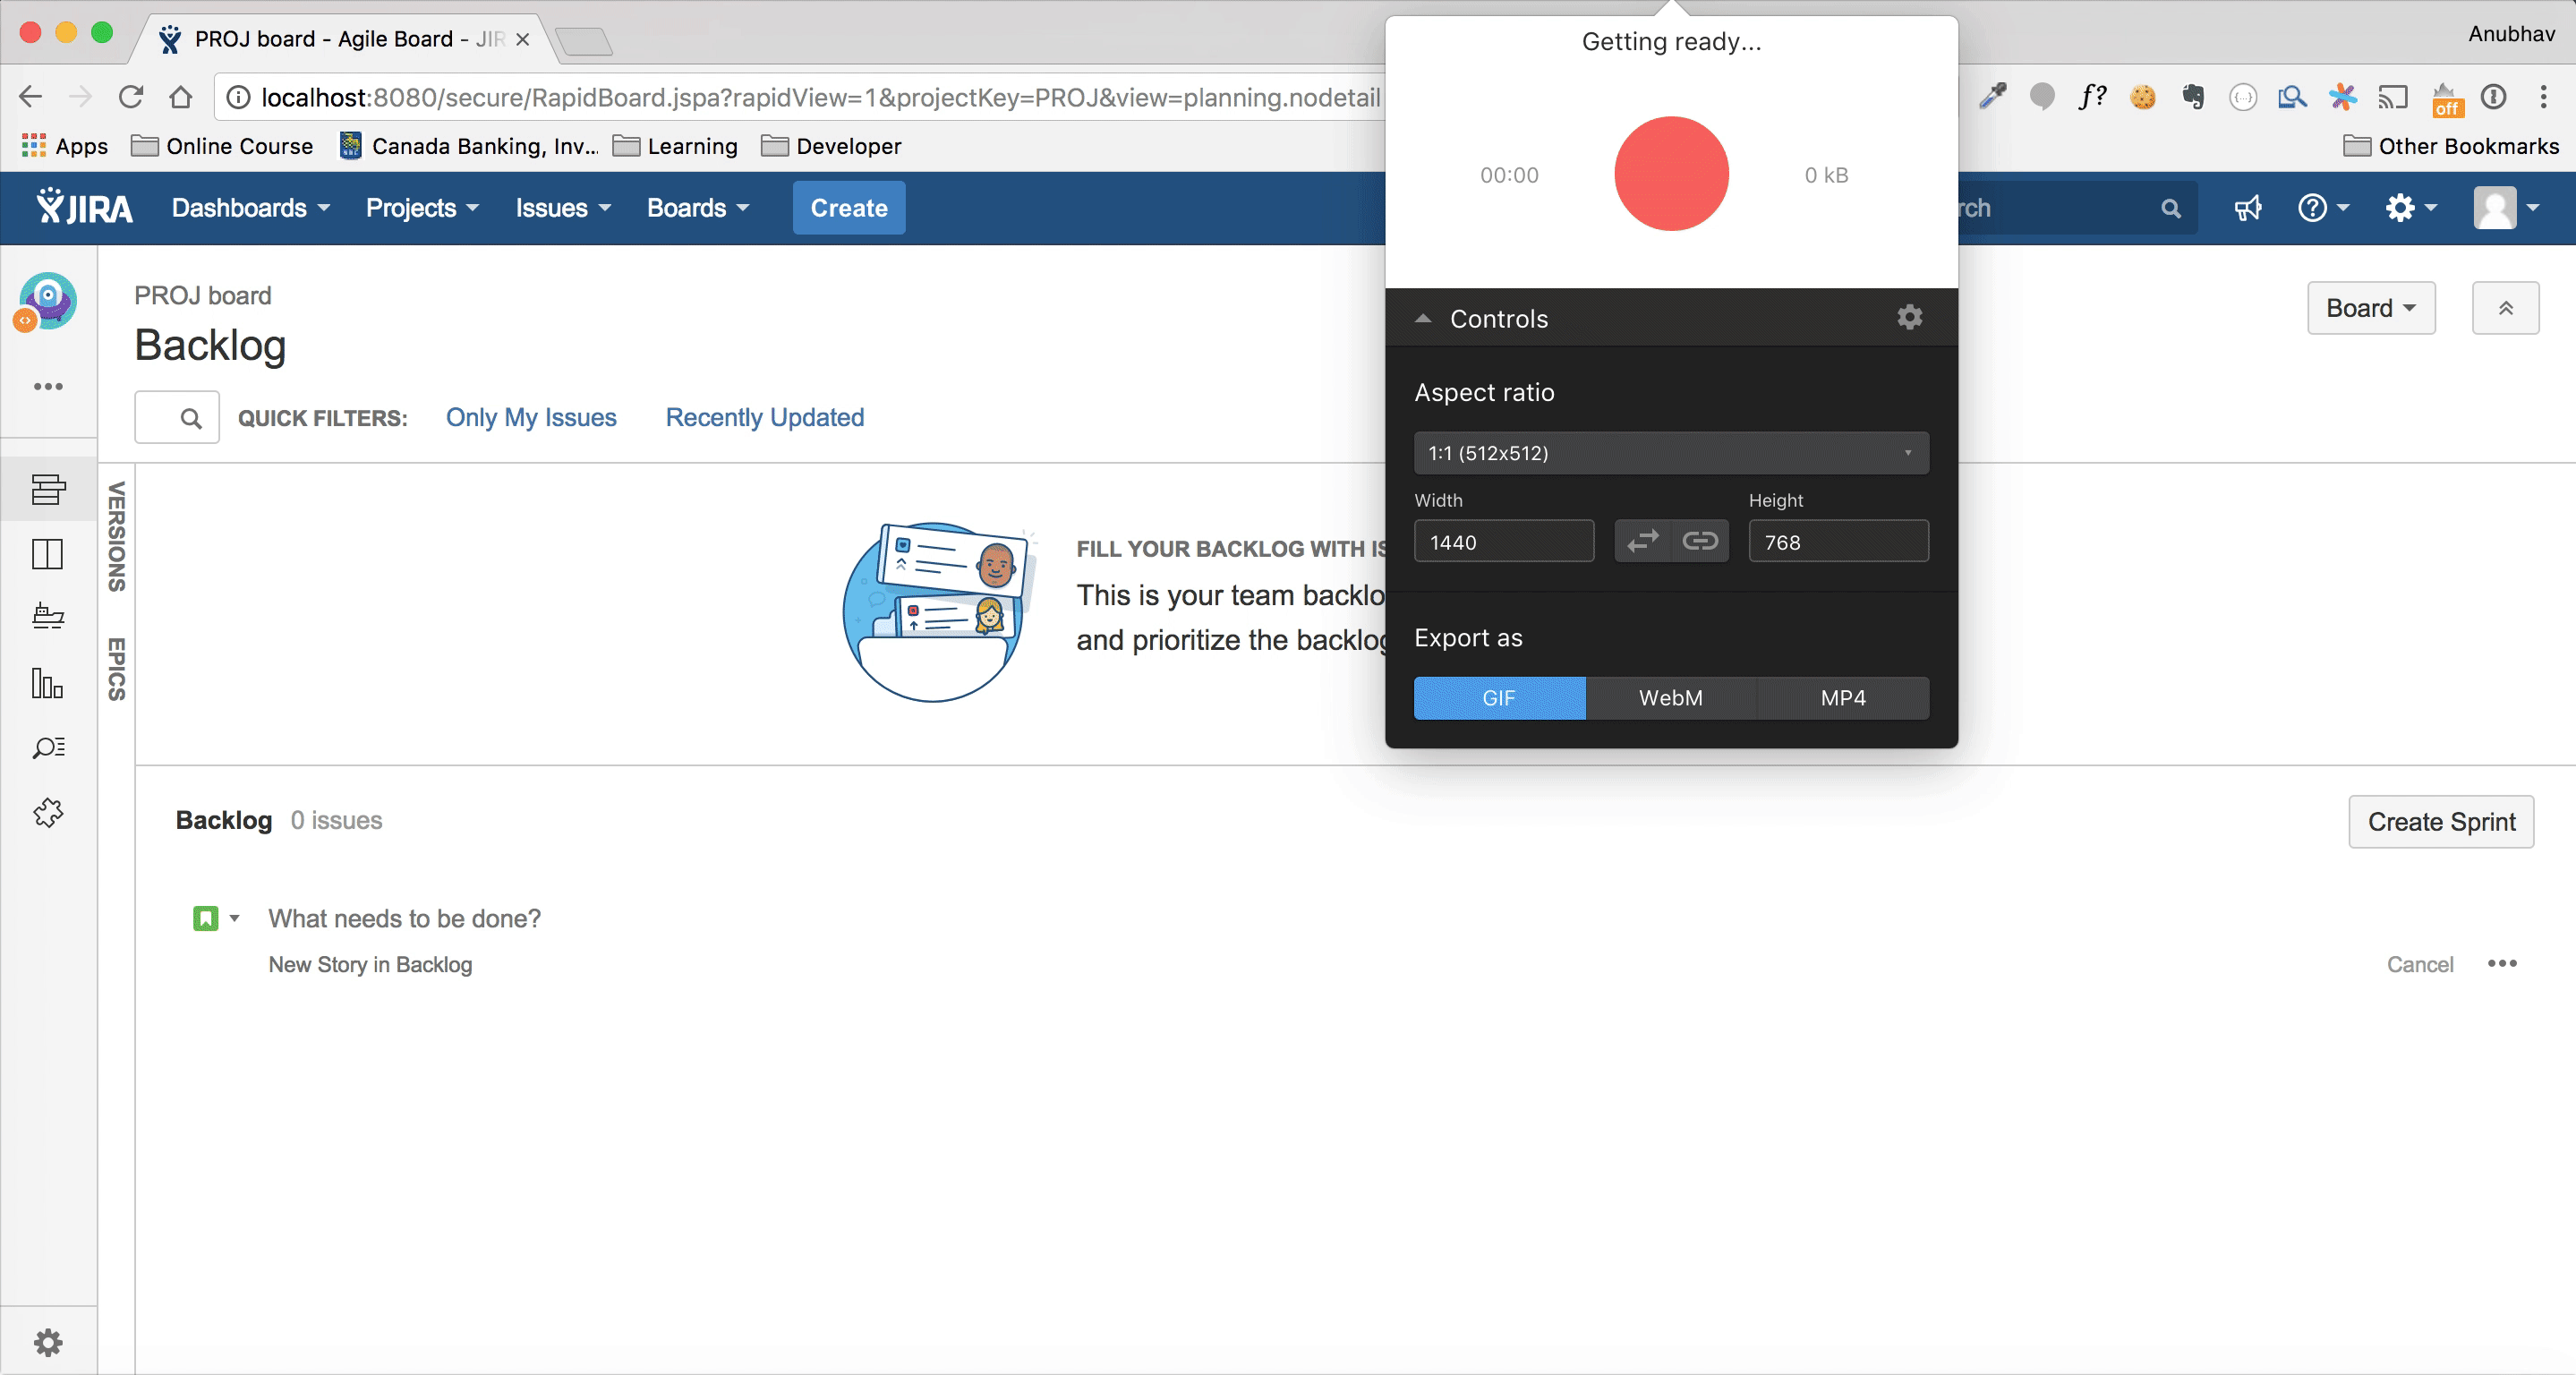Click the settings gear icon in navbar
Screen dimensions: 2576x1375
[x=2402, y=208]
